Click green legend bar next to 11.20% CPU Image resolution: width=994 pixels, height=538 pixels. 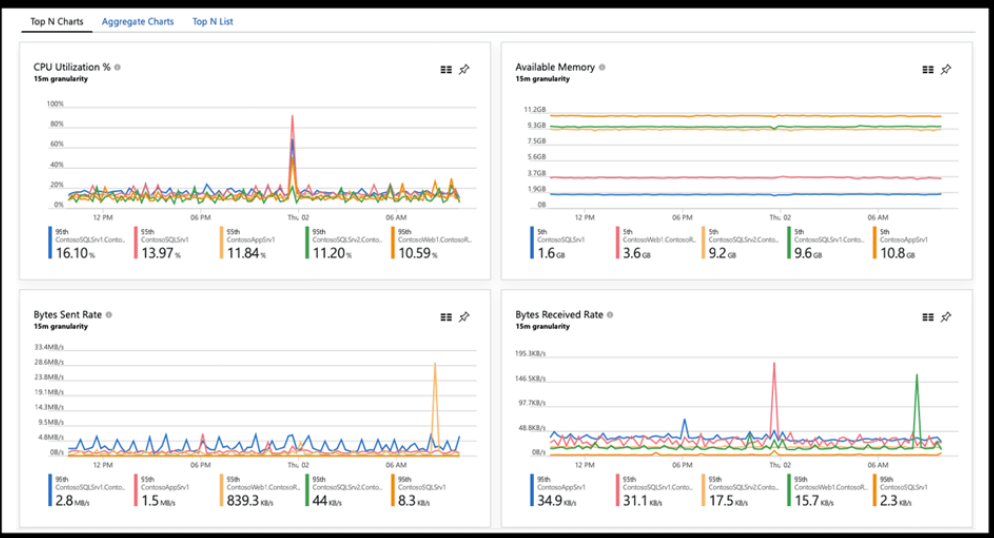point(307,243)
